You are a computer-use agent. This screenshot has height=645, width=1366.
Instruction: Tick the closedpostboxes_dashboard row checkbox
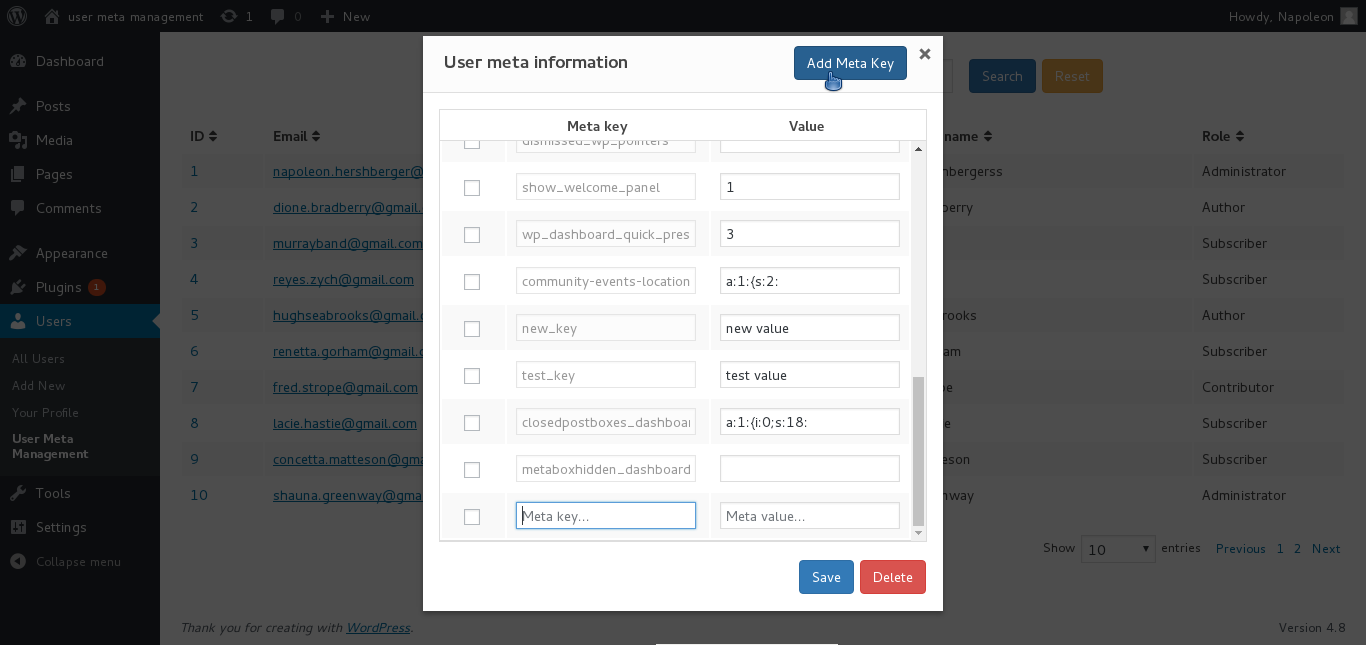point(472,423)
